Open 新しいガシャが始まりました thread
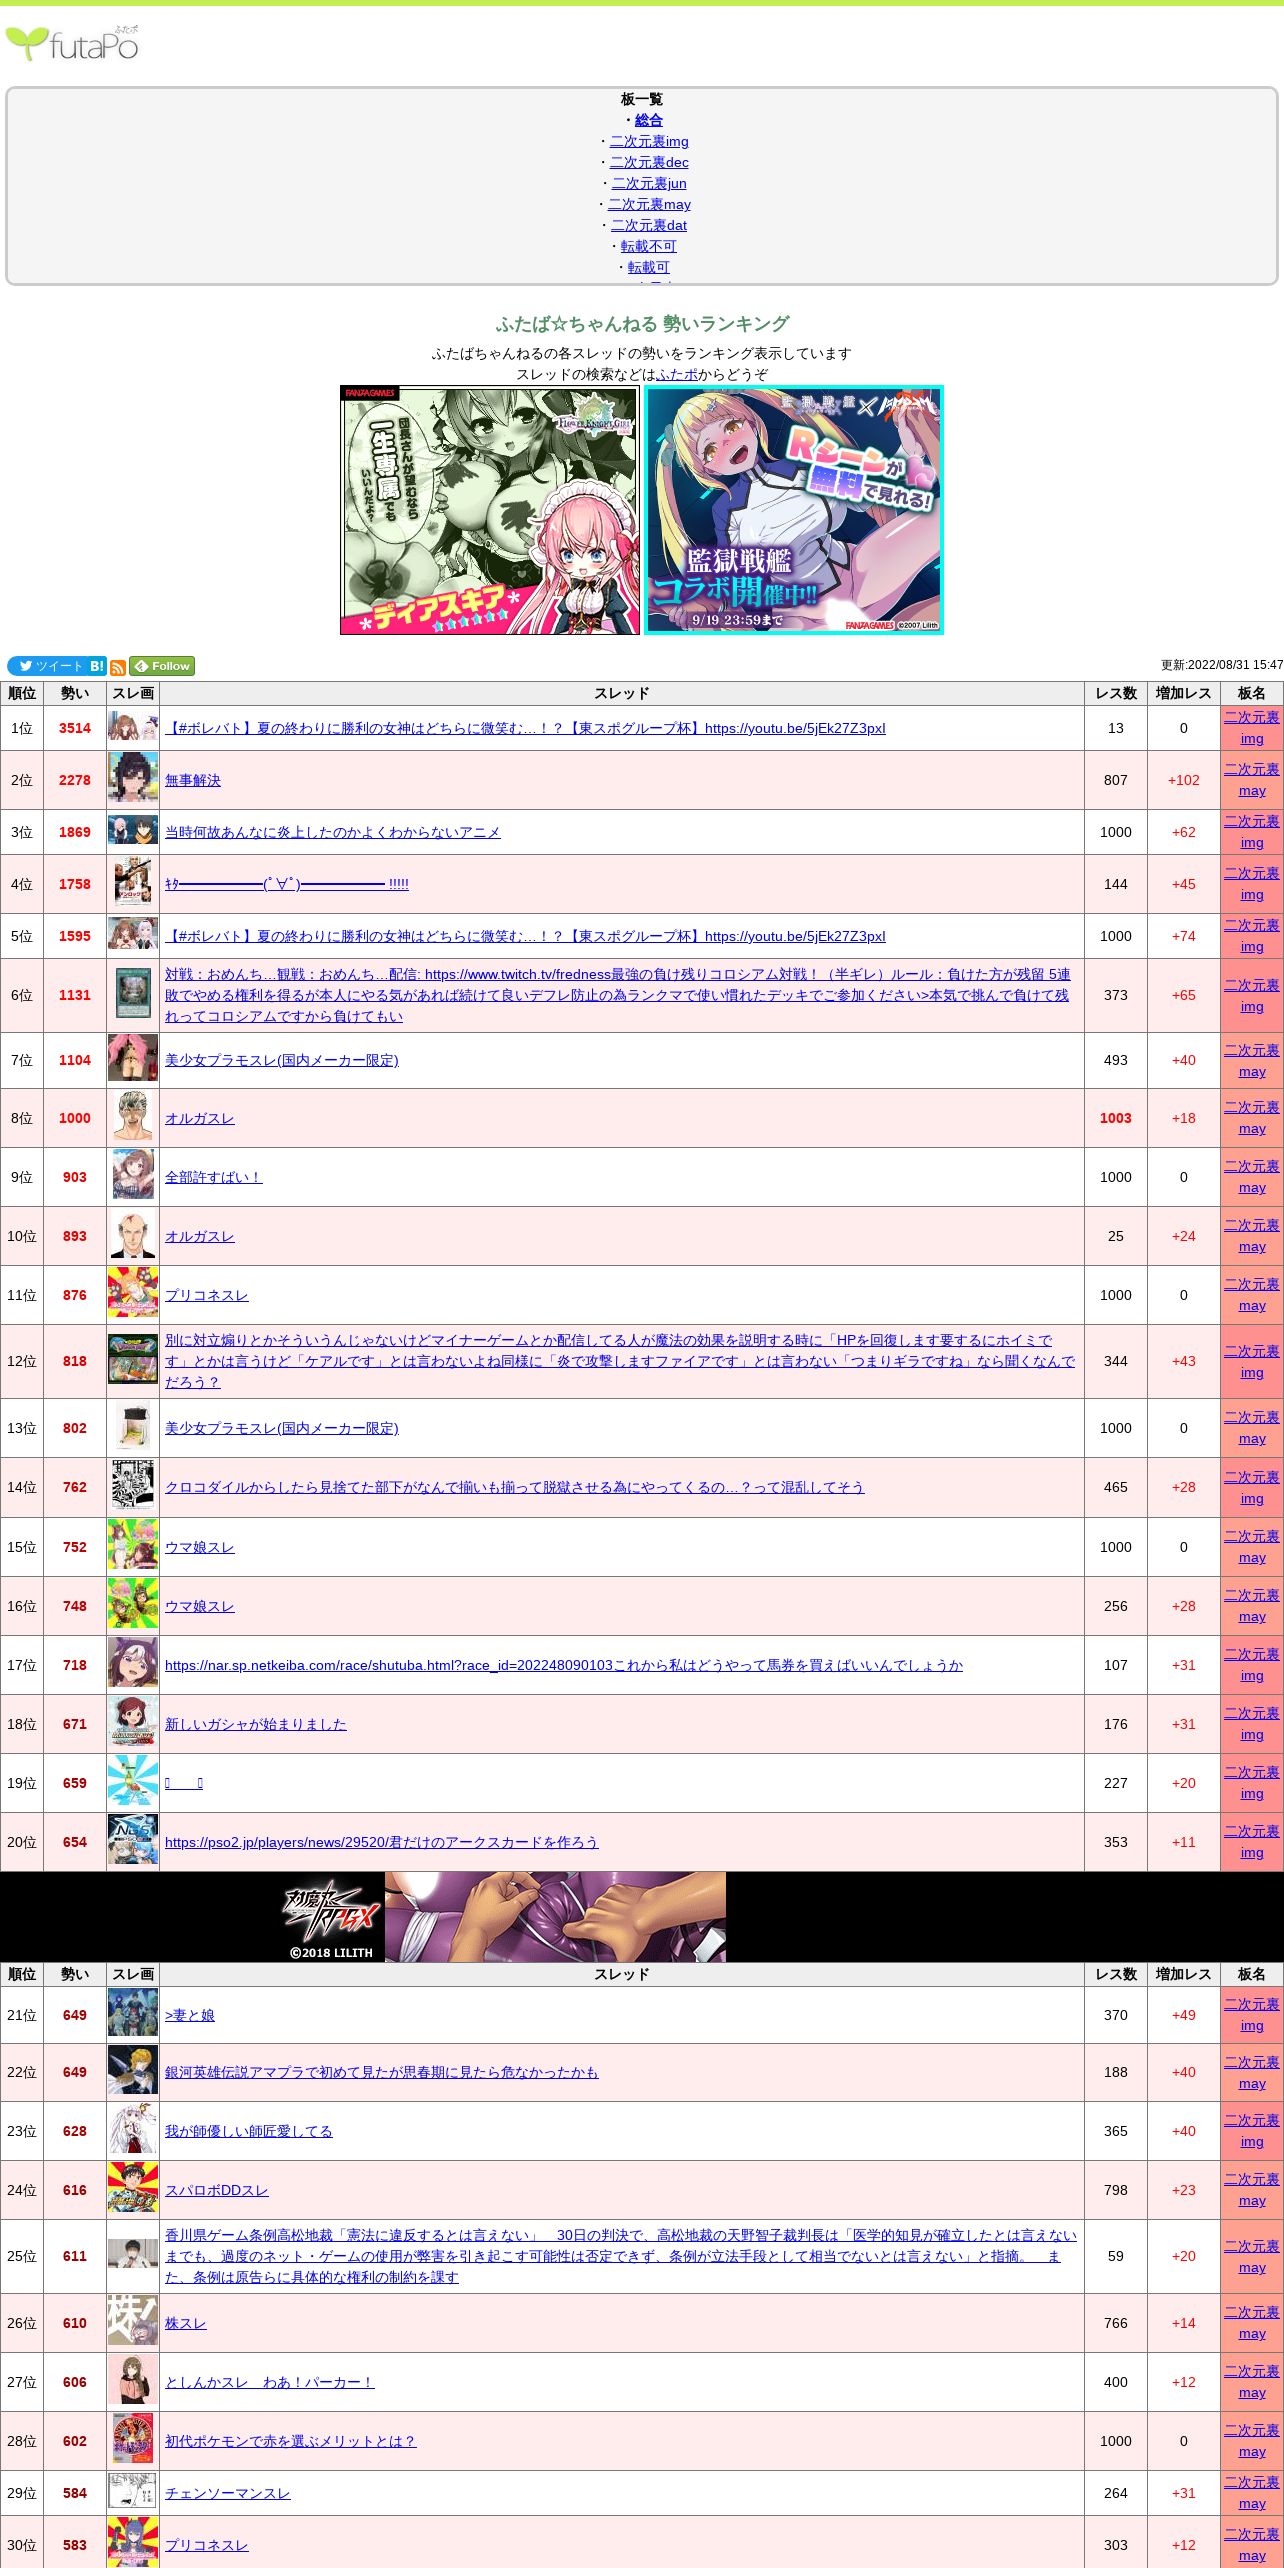Viewport: 1284px width, 2568px height. [x=256, y=1724]
